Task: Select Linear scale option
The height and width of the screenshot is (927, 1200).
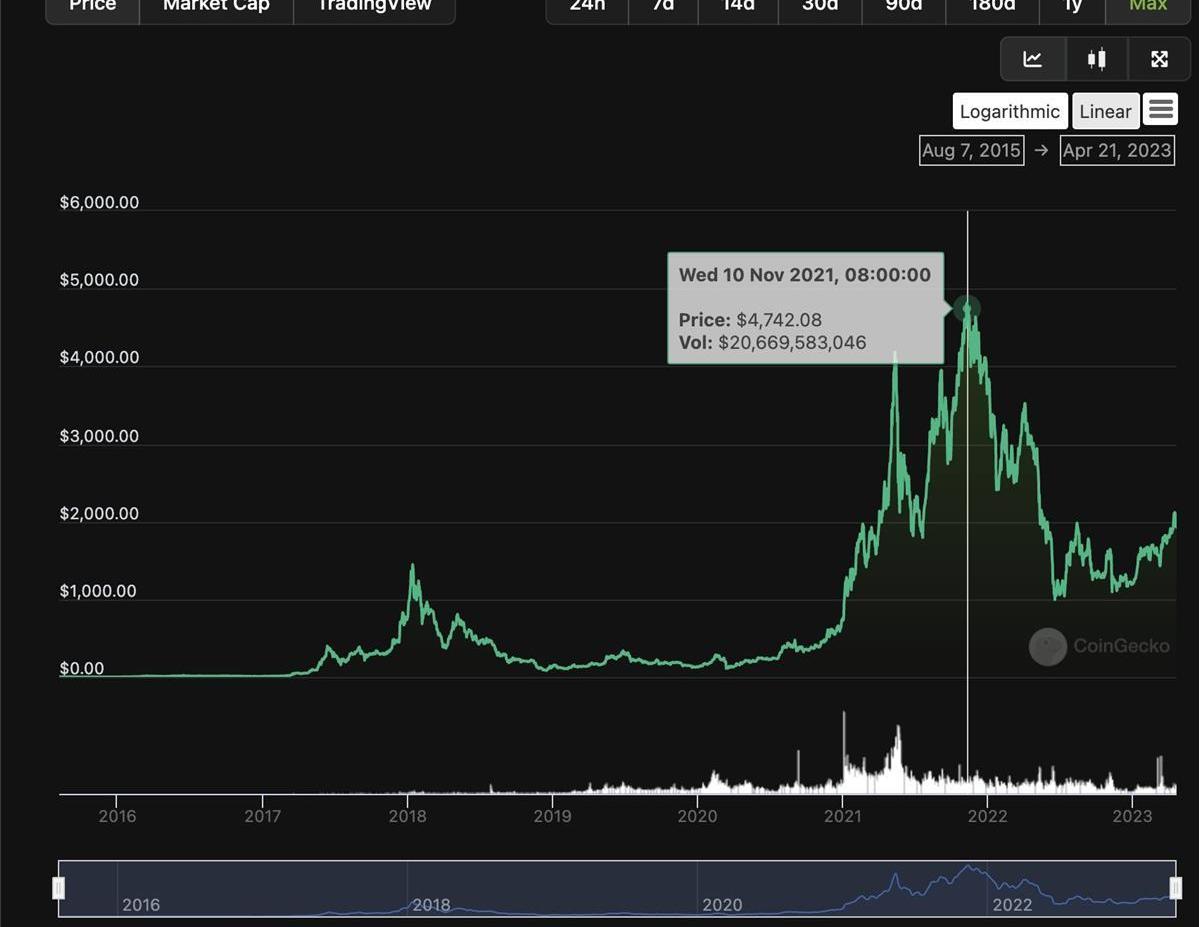Action: click(1105, 112)
